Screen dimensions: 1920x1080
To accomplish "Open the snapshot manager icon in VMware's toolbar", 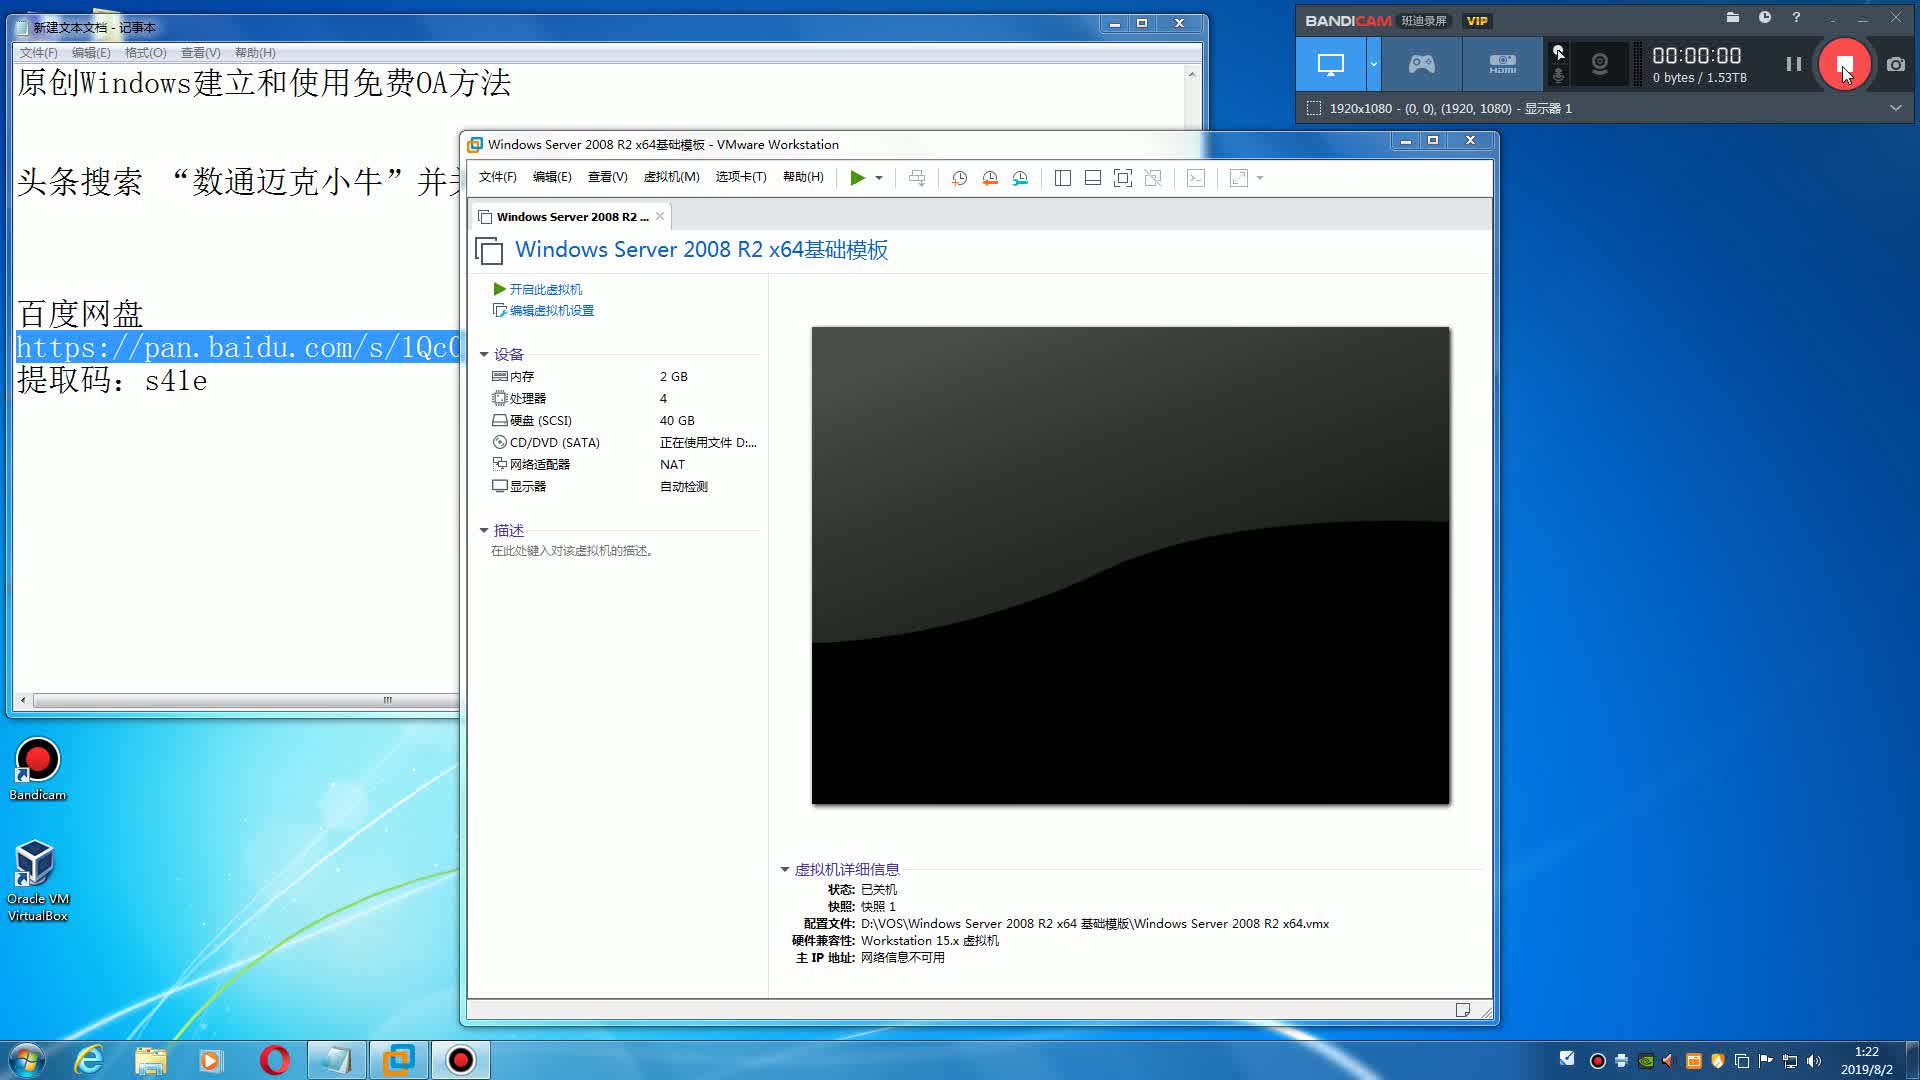I will pos(1020,178).
